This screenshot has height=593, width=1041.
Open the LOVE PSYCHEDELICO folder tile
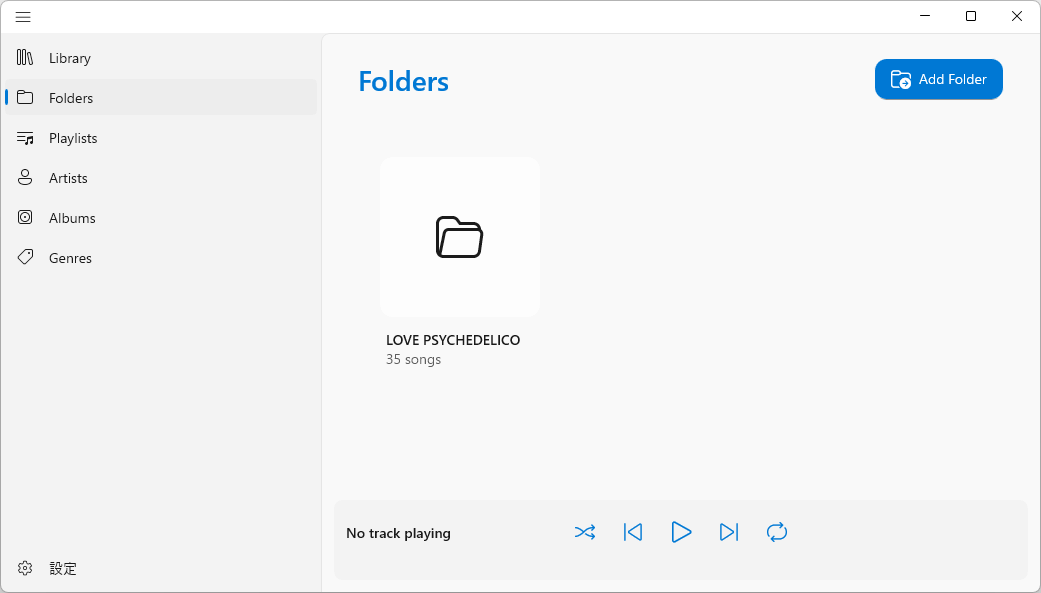(460, 237)
